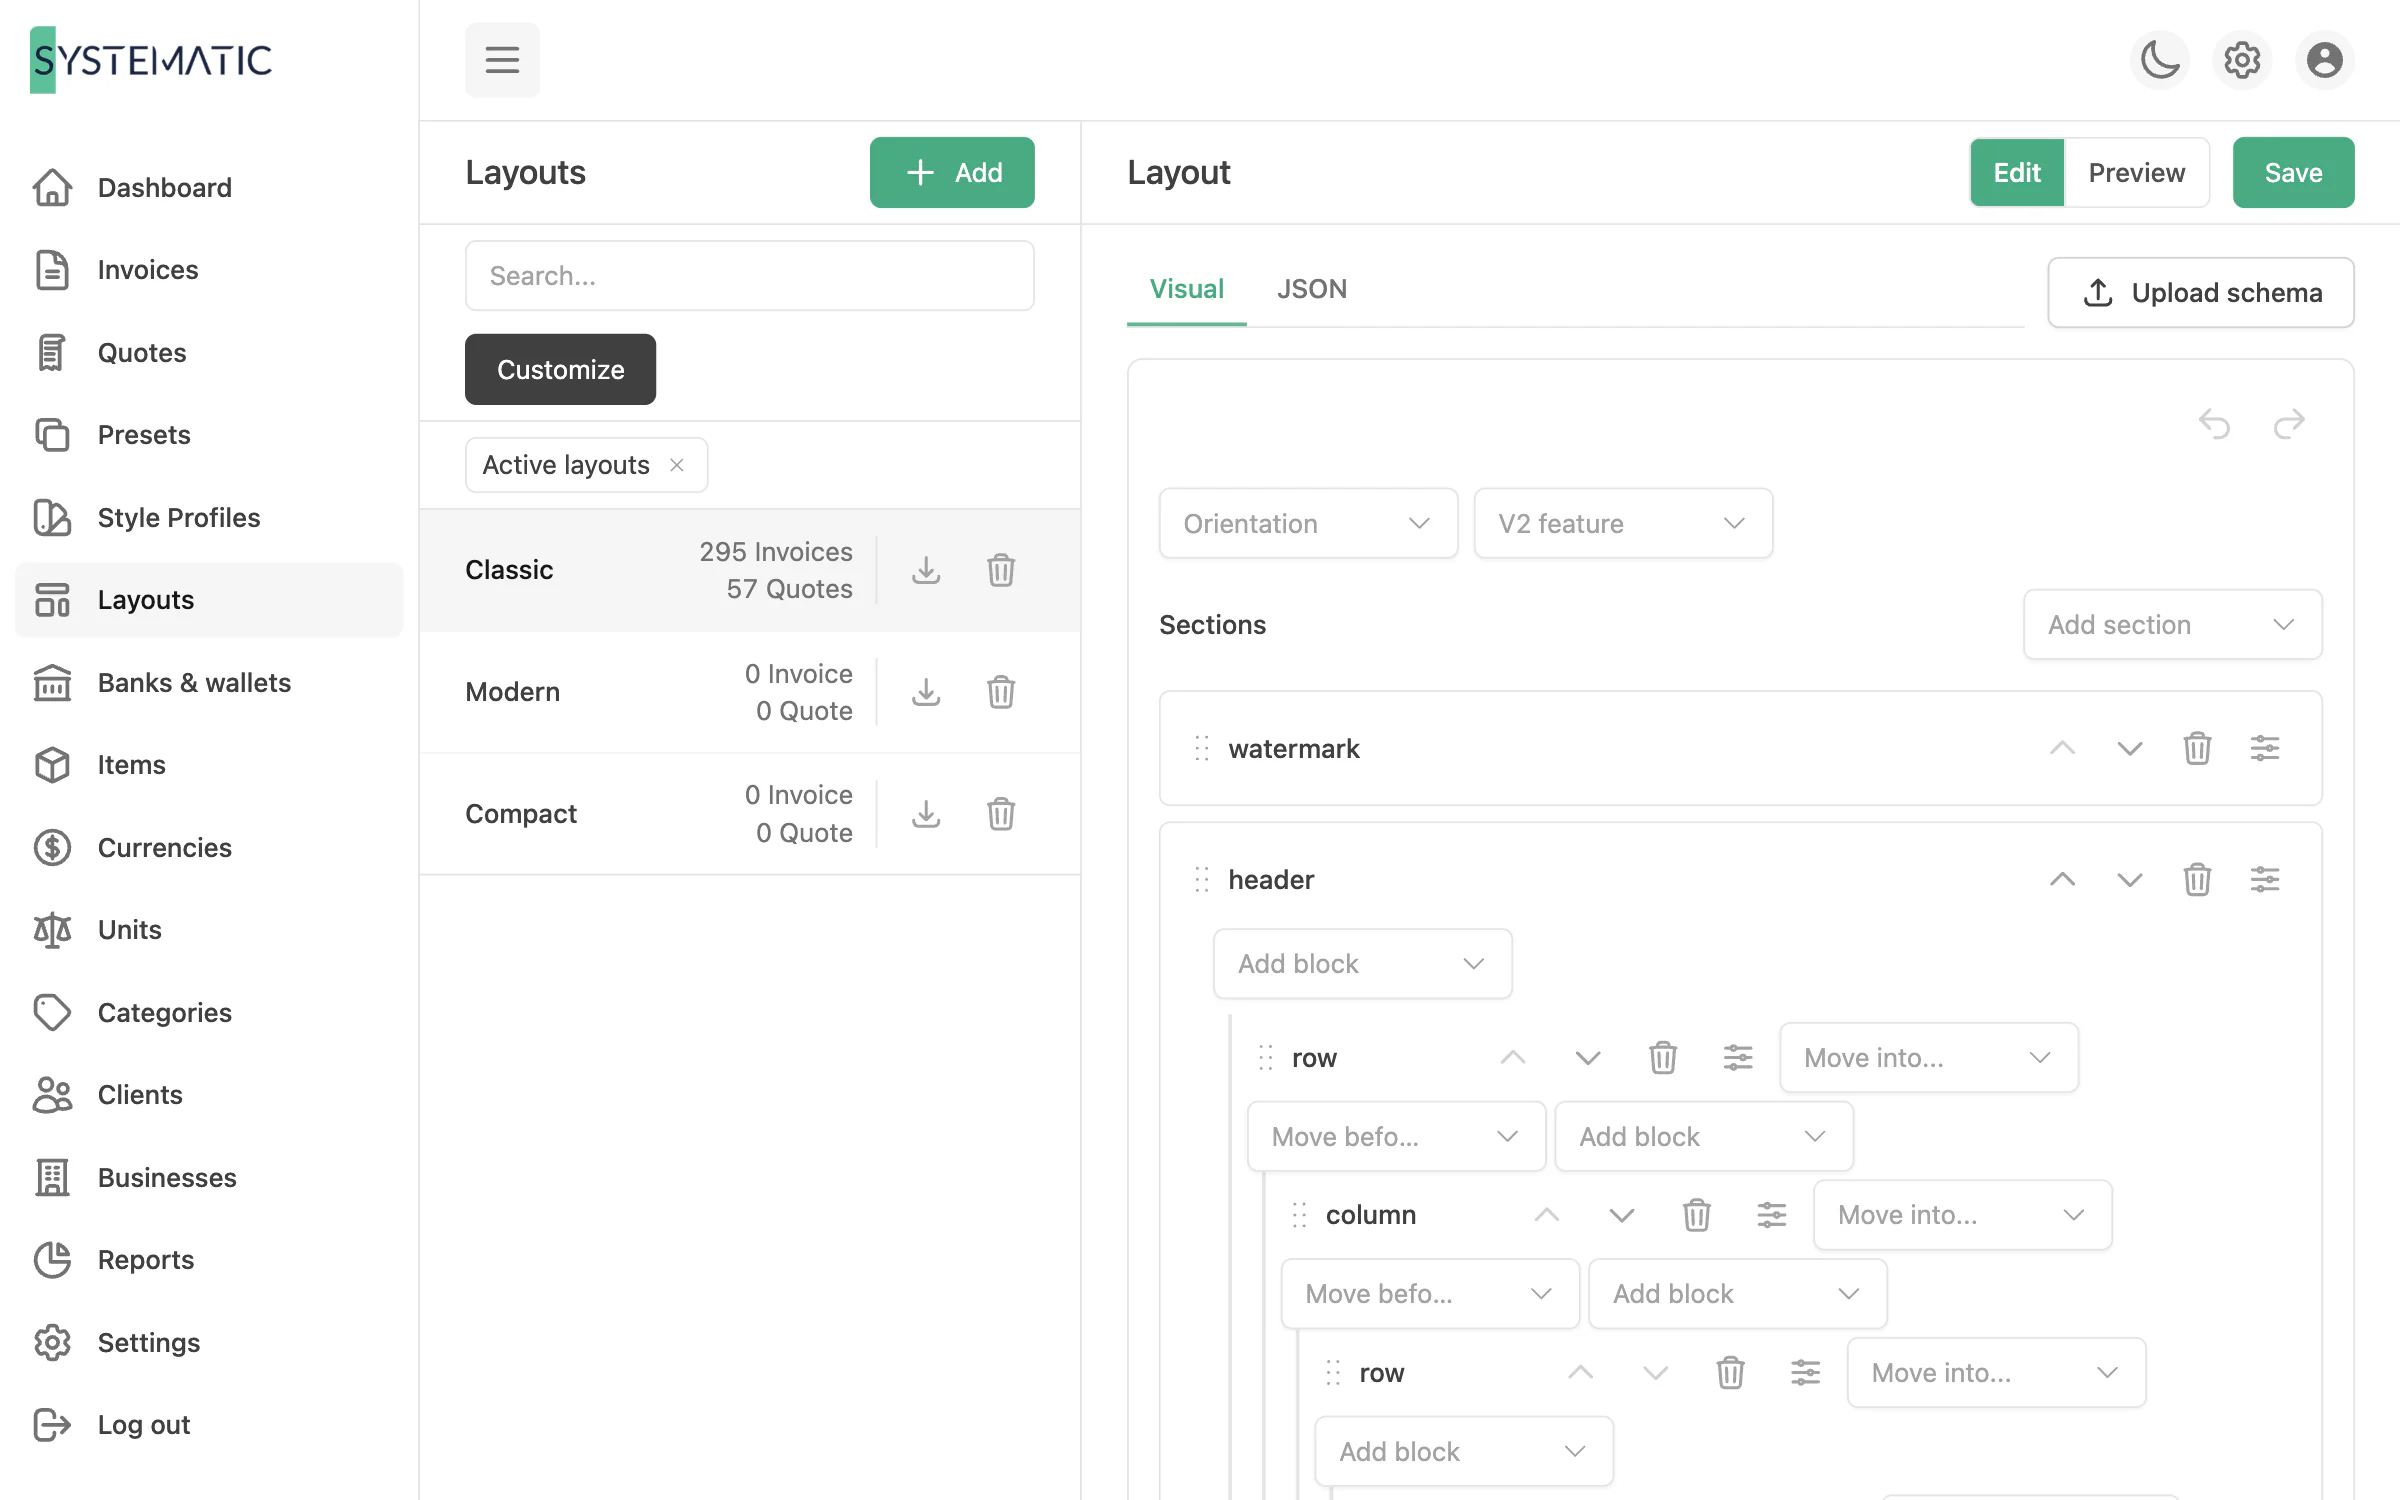Screen dimensions: 2400x1500
Task: Toggle dark mode moon icon
Action: tap(2160, 60)
